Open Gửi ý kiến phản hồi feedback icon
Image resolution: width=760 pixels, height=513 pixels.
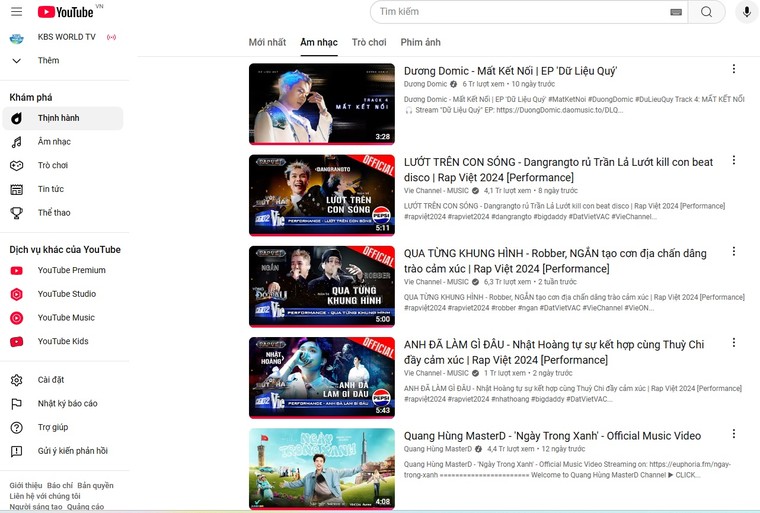click(16, 451)
